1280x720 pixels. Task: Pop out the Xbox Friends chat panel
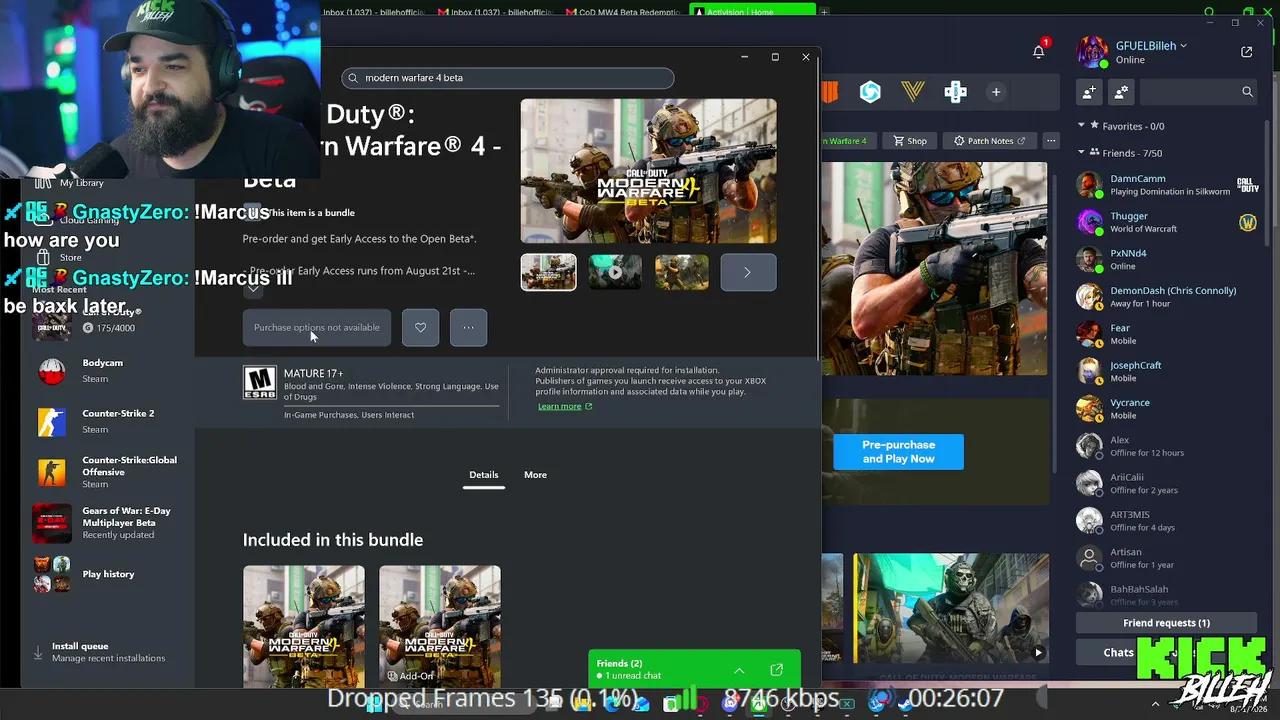tap(776, 670)
